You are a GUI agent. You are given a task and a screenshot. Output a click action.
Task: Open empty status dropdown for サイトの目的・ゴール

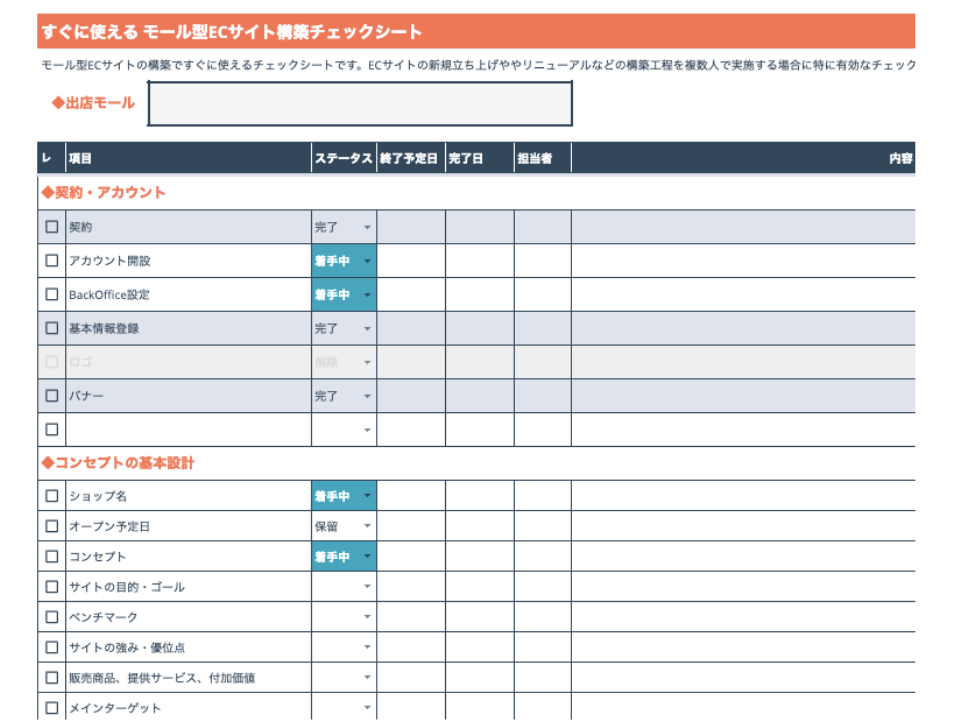(x=367, y=587)
